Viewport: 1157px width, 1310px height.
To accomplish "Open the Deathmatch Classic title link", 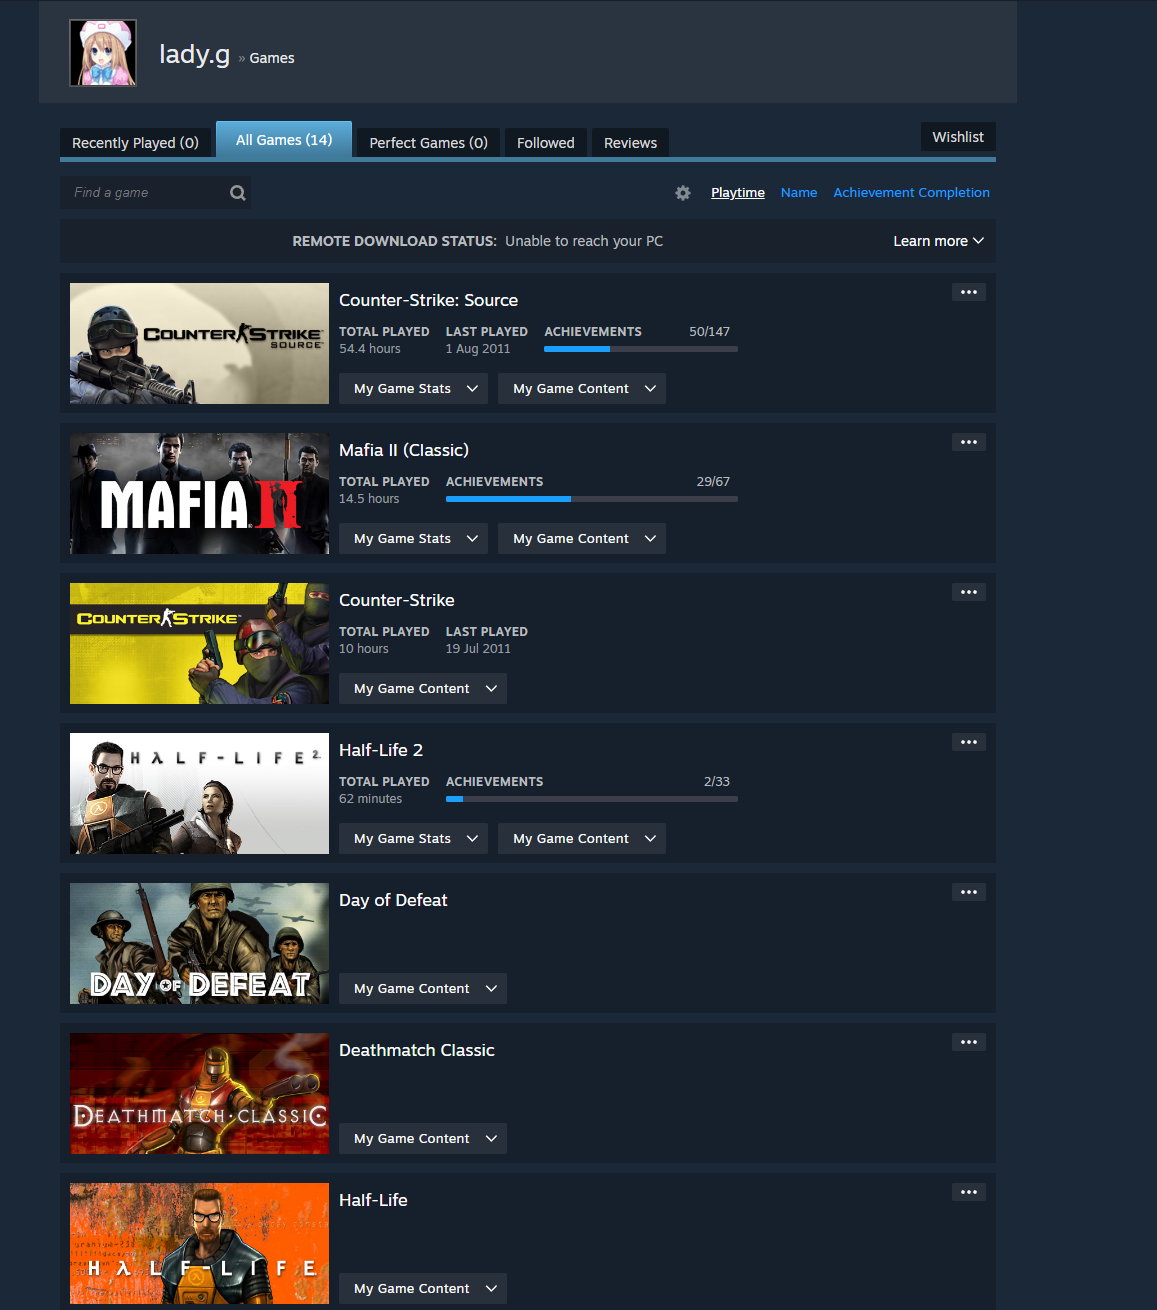I will click(417, 1050).
